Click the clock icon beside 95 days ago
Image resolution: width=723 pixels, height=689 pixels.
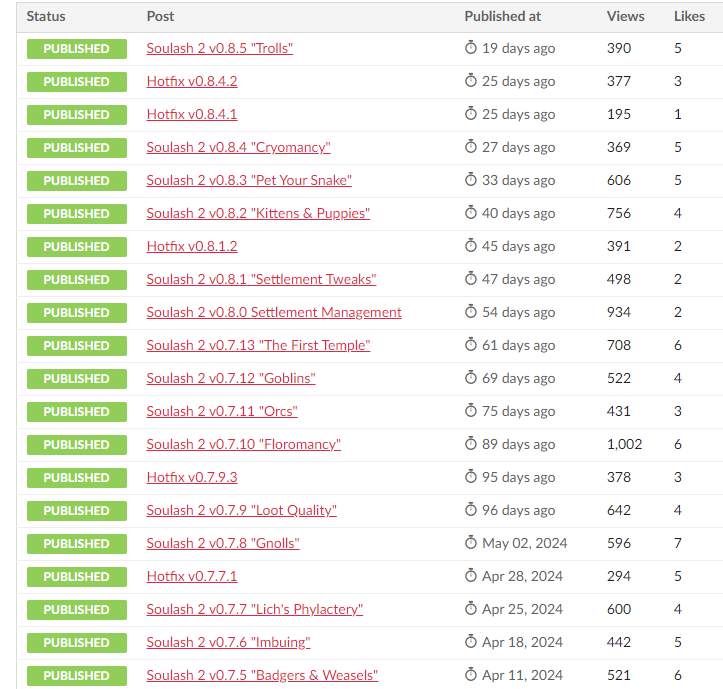tap(471, 476)
